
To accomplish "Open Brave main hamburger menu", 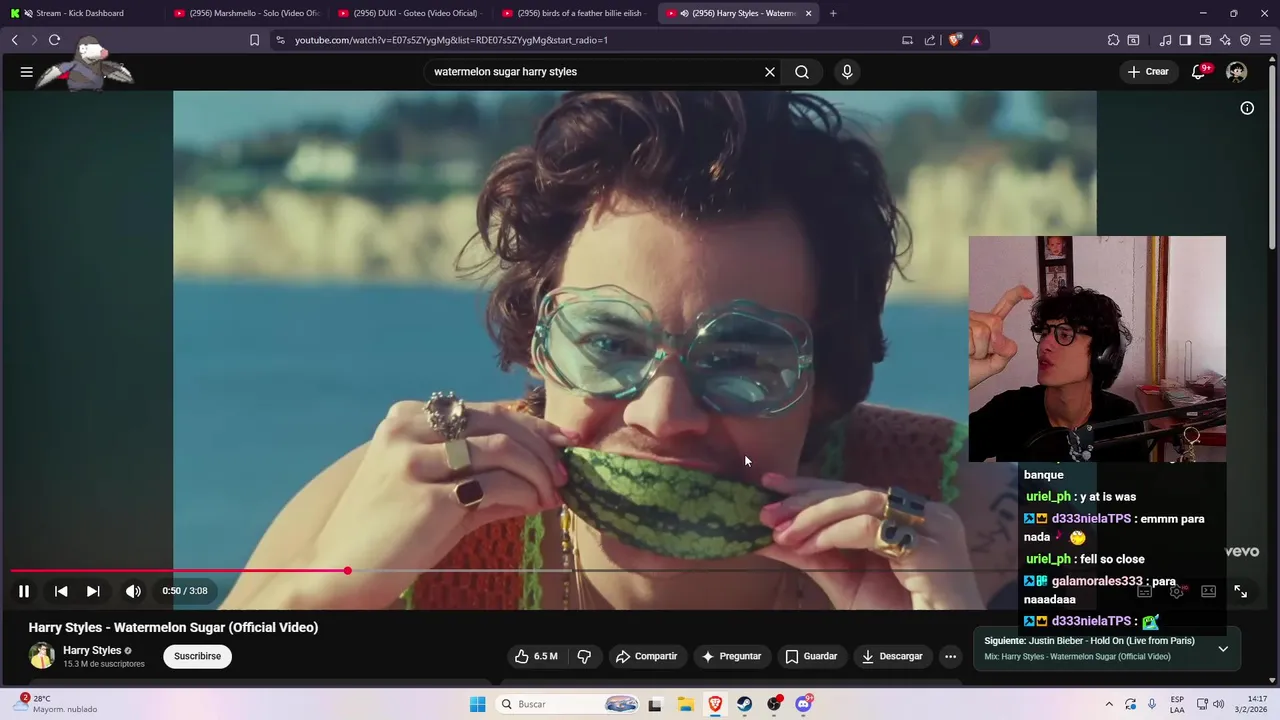I will 1265,40.
